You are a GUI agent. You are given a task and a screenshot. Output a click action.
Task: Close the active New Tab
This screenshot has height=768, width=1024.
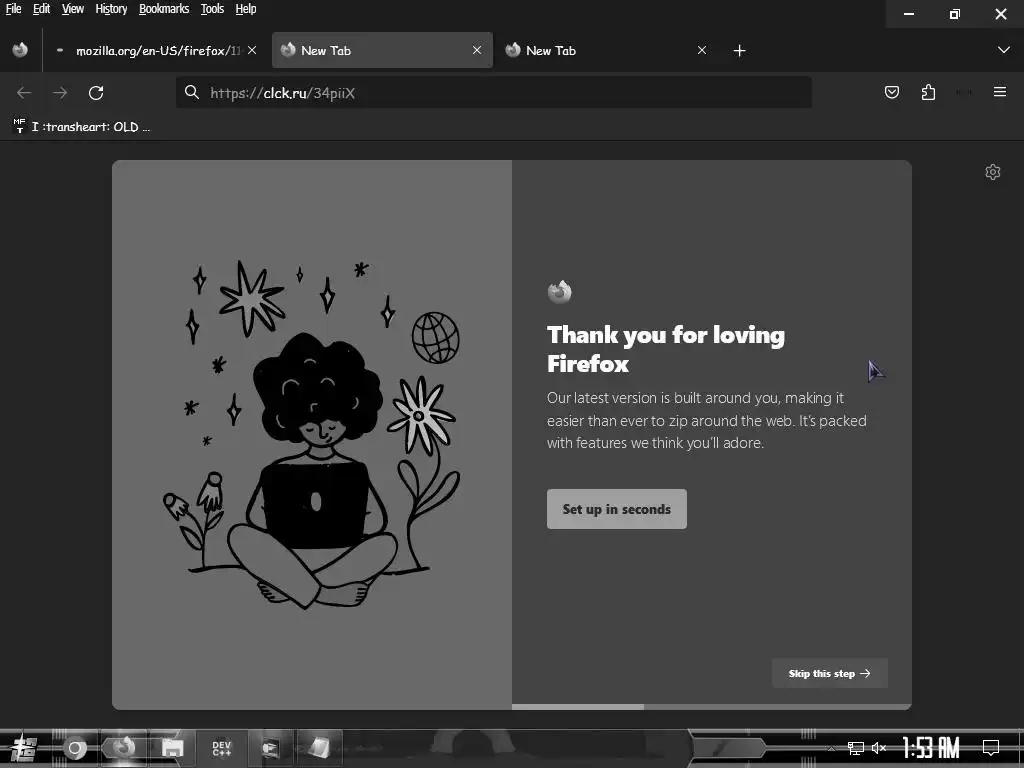[x=477, y=50]
